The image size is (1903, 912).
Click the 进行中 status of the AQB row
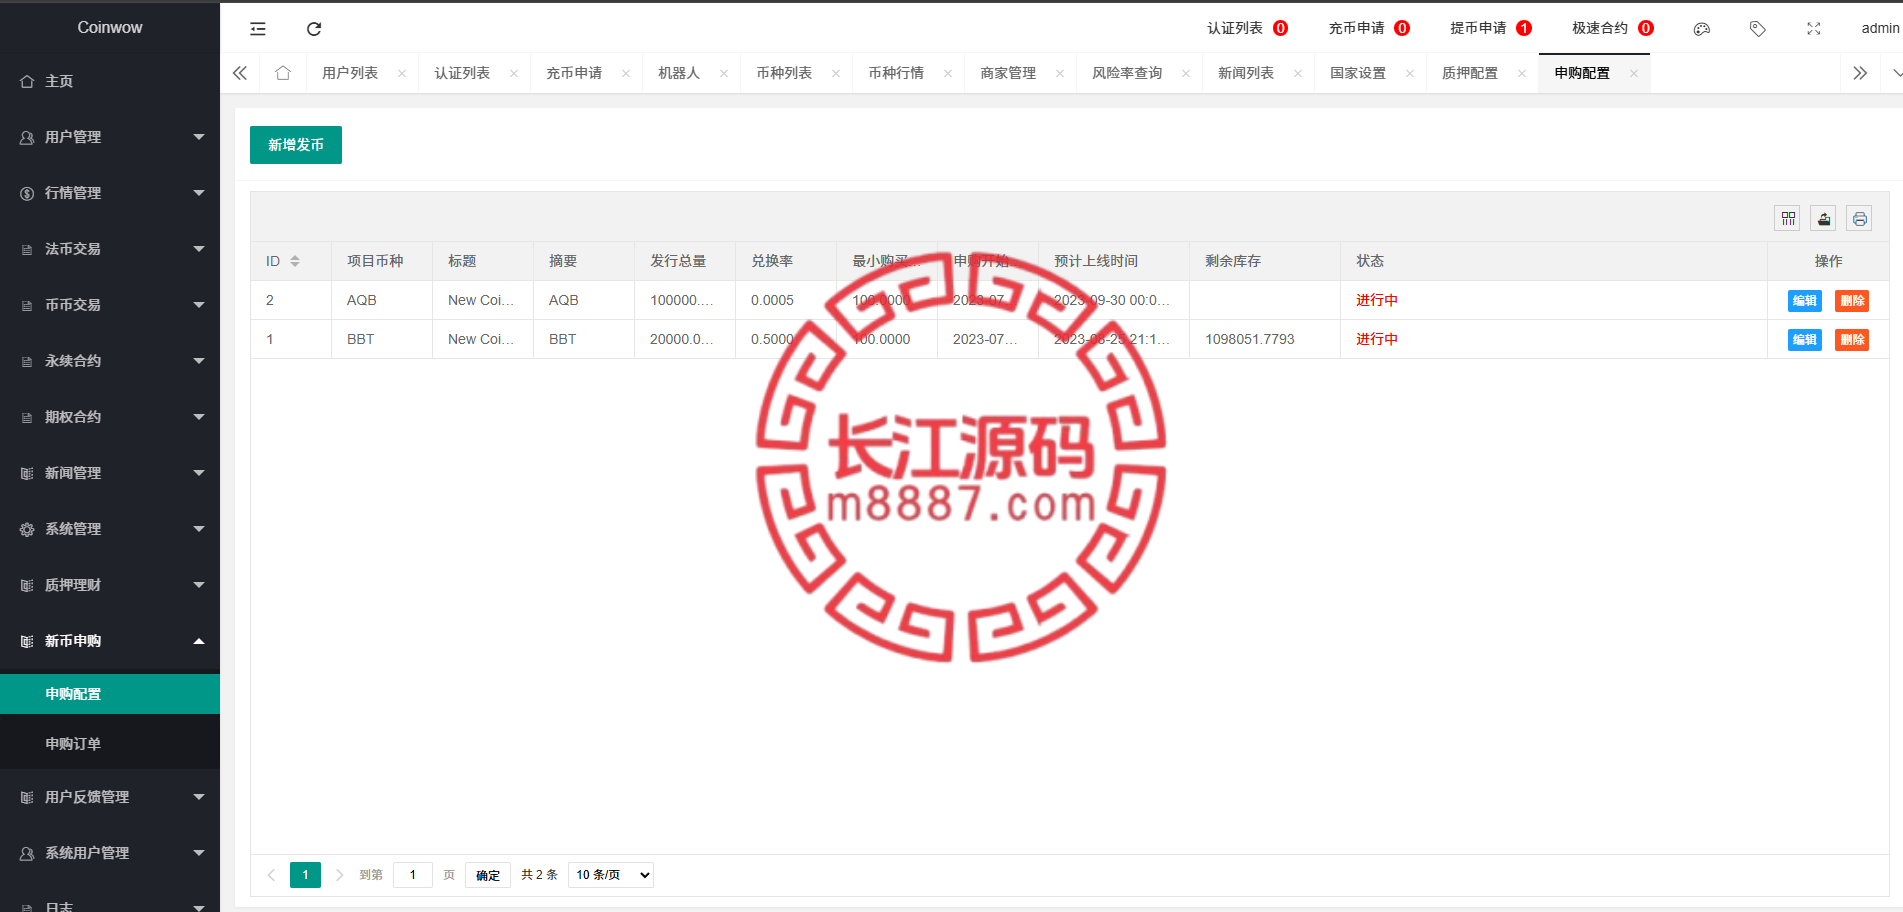1377,300
